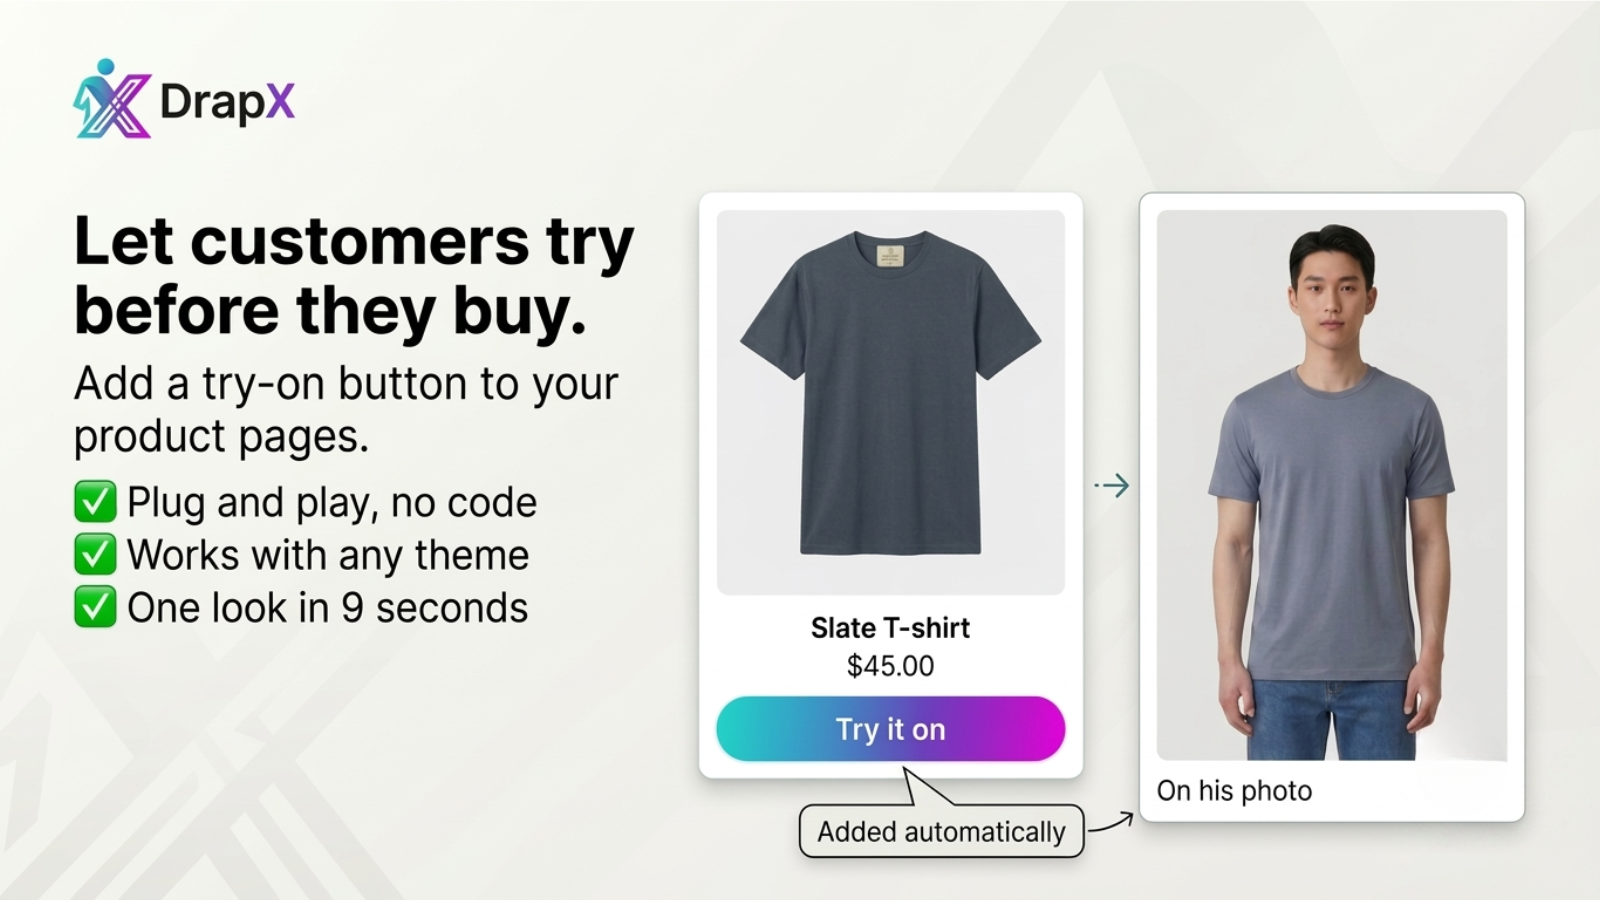
Task: Click the Plug and play, no code text
Action: click(332, 503)
